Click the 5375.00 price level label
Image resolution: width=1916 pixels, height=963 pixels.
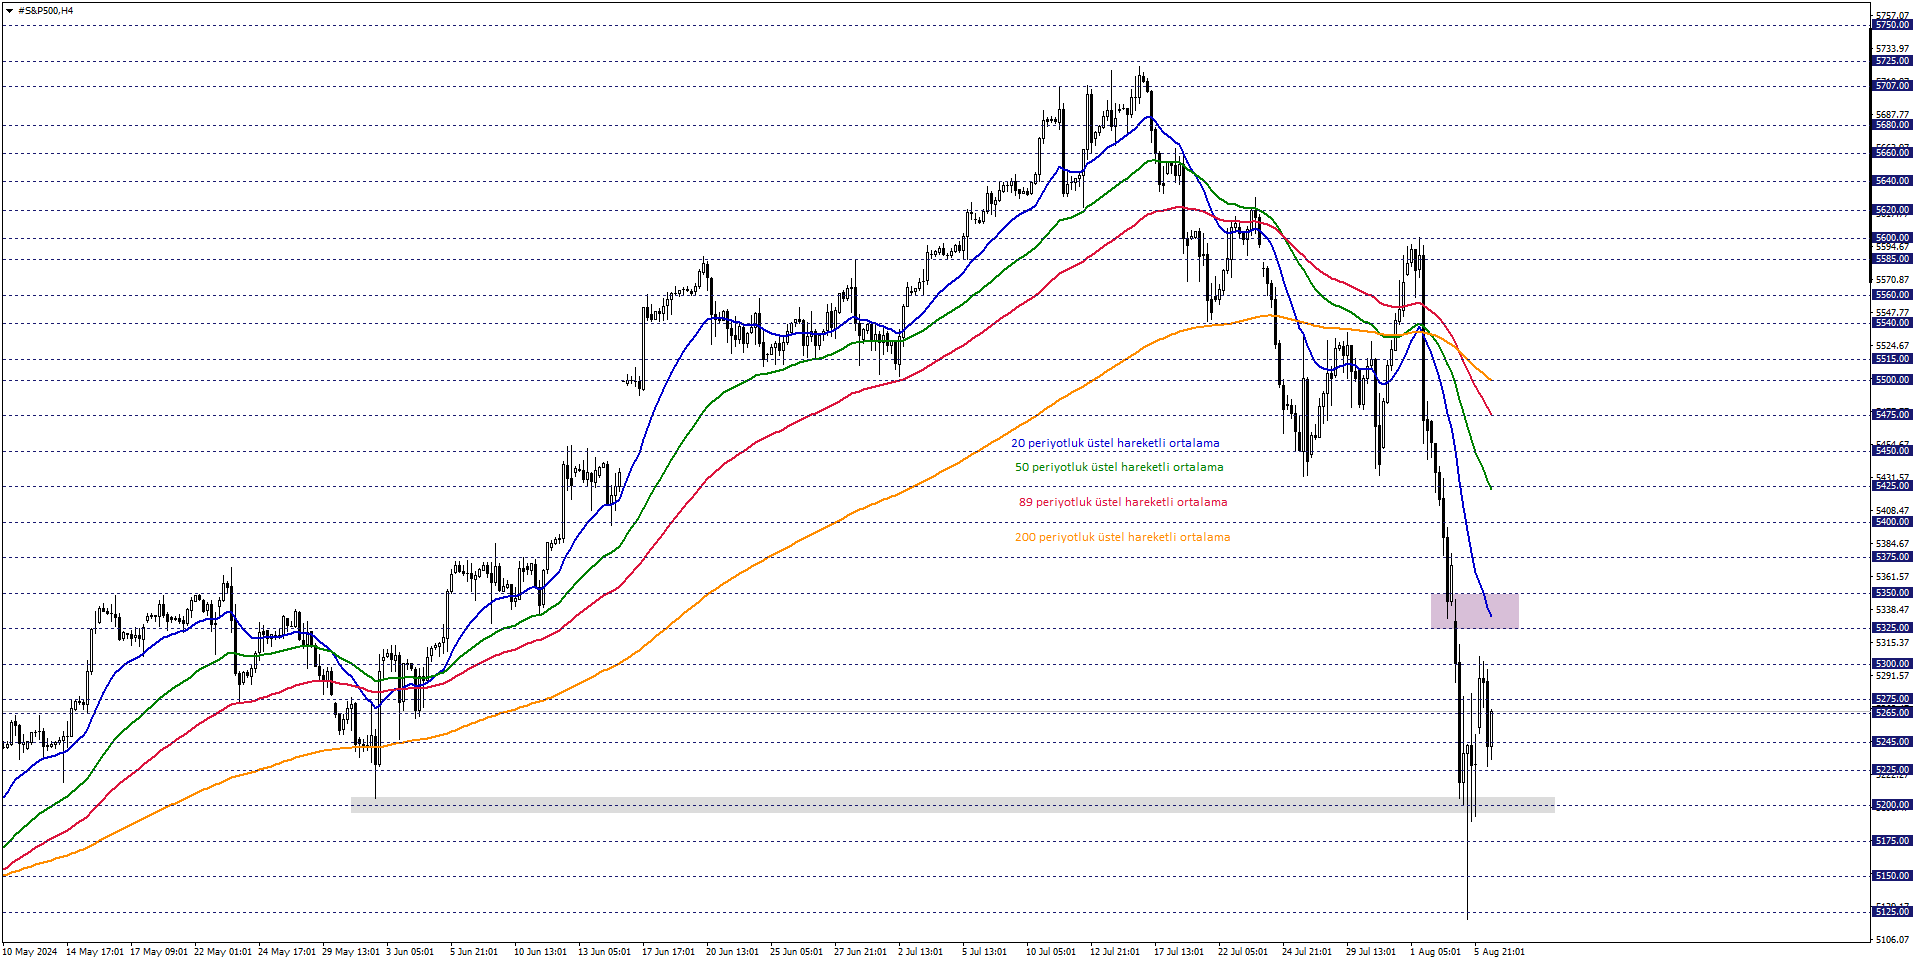1892,557
